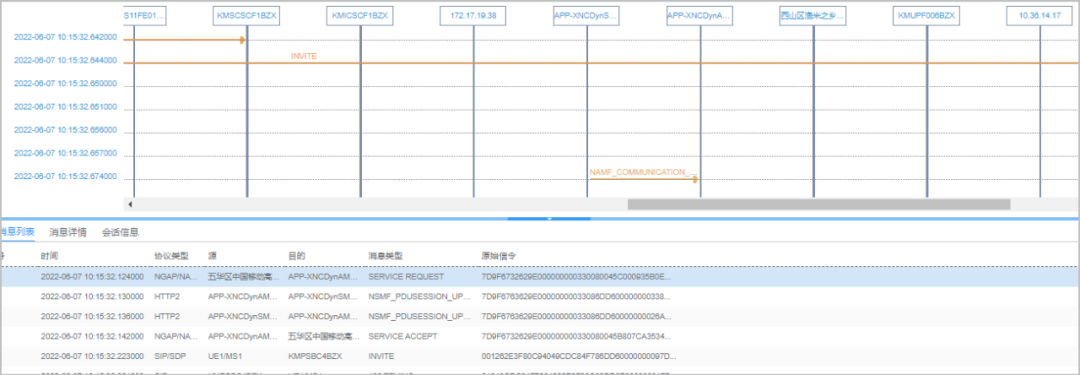Click timestamp 10:15:32.674000 in the diagram
Viewport: 1080px width, 375px height.
[65, 176]
